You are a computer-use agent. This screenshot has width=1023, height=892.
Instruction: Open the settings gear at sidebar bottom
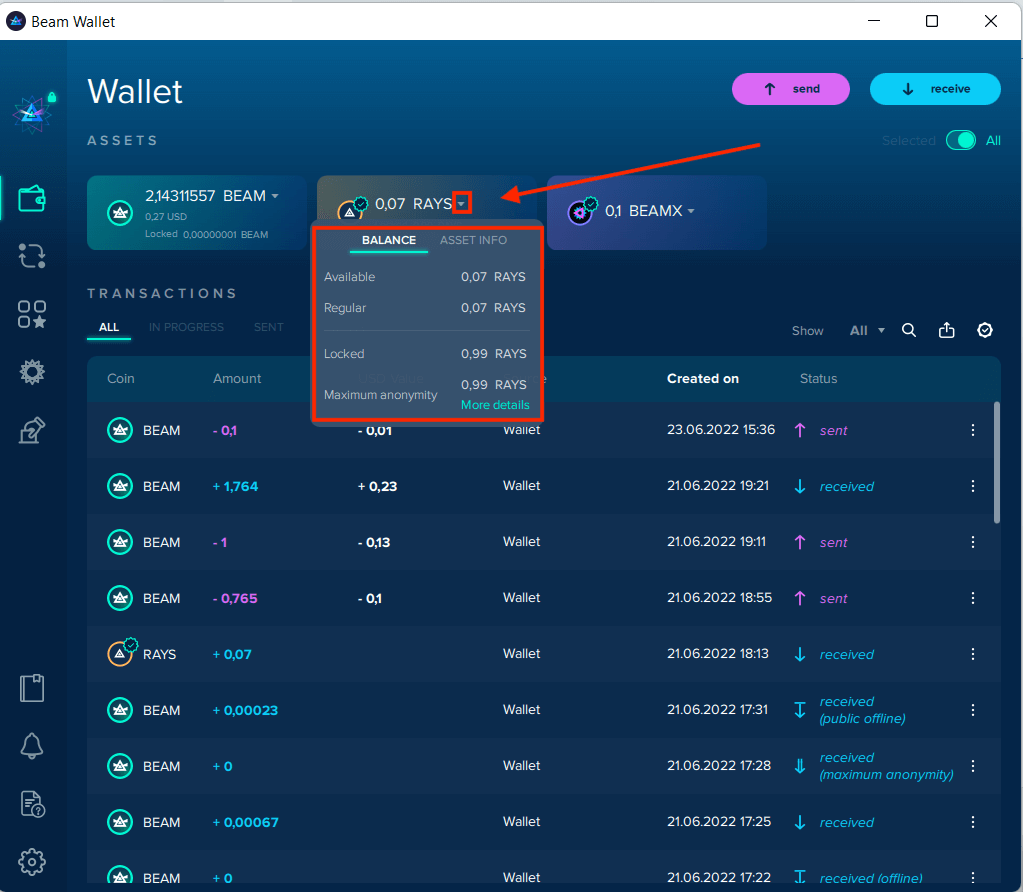[32, 861]
